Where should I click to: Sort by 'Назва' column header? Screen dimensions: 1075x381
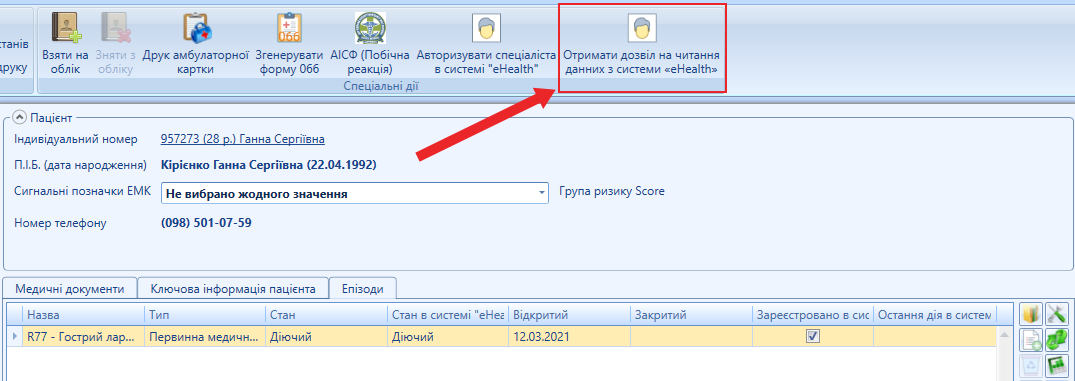point(83,315)
